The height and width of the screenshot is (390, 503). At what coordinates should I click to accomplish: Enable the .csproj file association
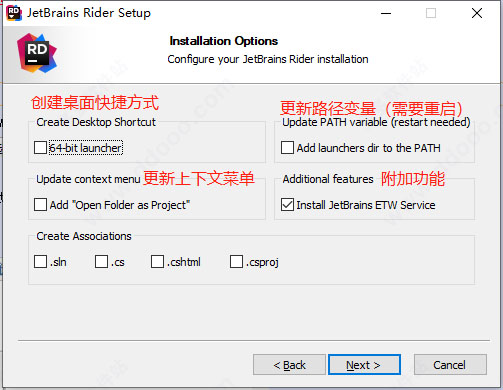coord(236,262)
